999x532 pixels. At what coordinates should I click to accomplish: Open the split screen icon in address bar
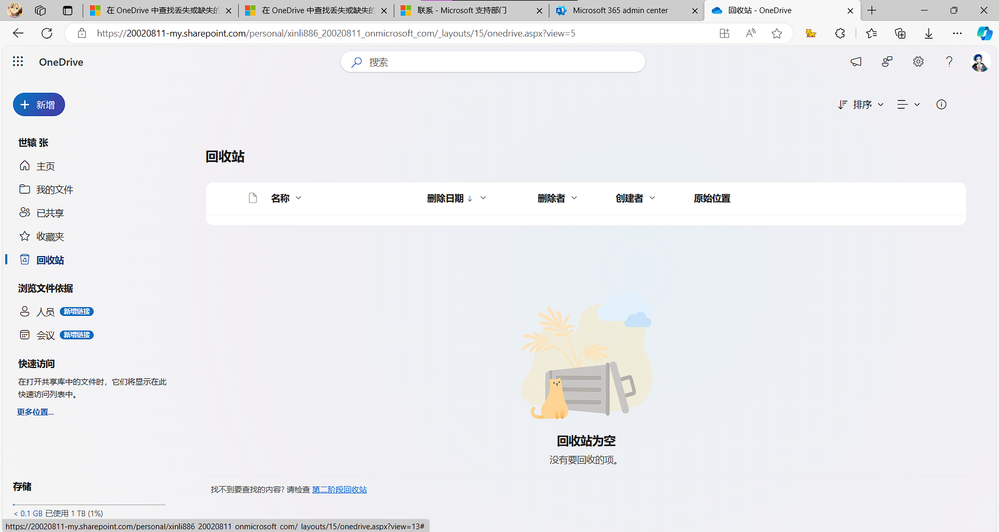click(724, 33)
